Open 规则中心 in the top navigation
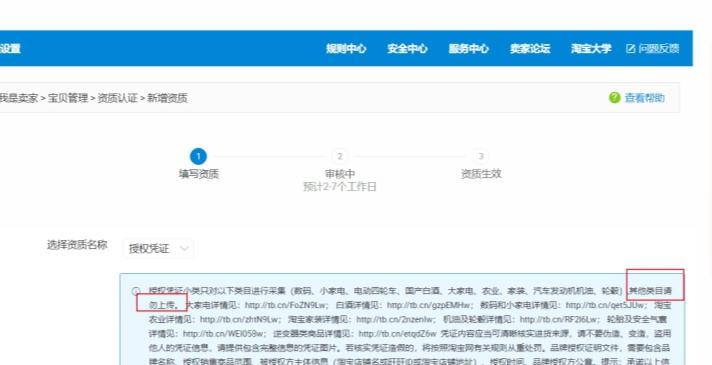The image size is (712, 365). 346,49
